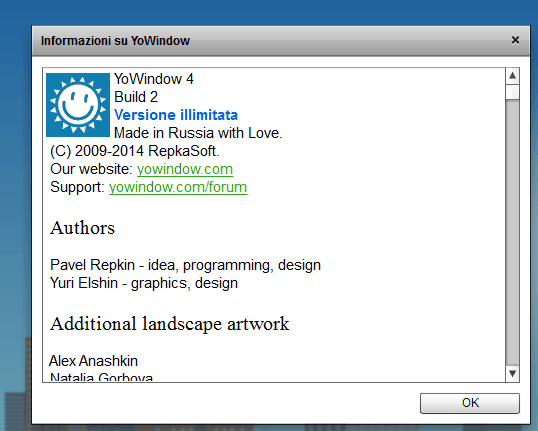Click the 'Alex Anashkin' name
This screenshot has height=431, width=538.
coord(93,361)
